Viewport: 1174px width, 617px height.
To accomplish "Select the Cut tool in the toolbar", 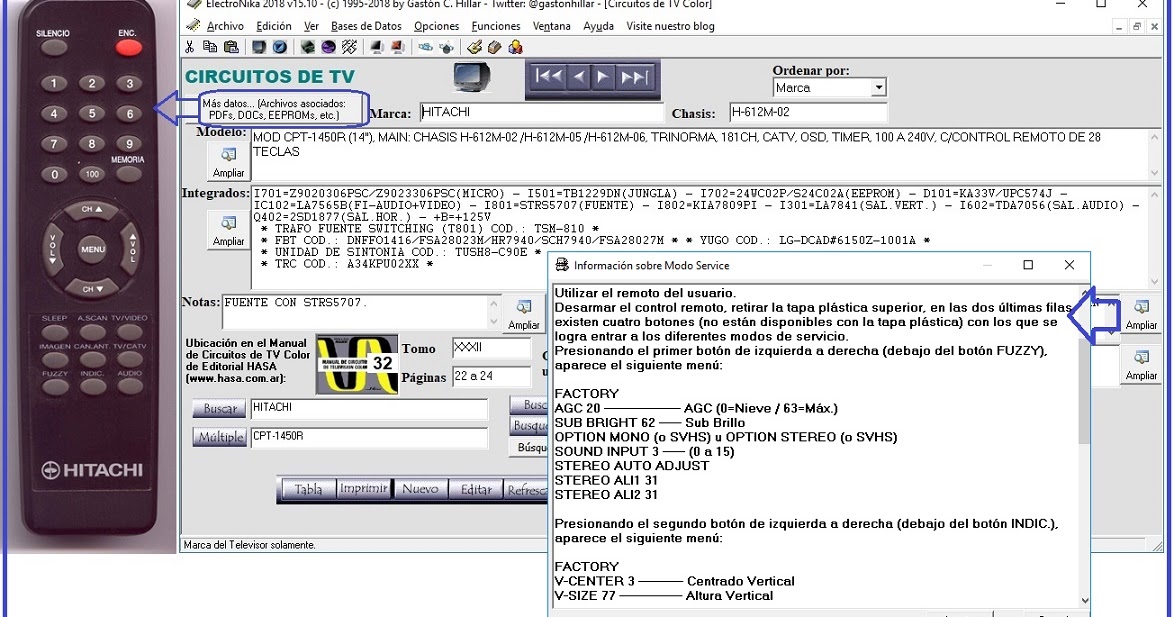I will click(190, 48).
